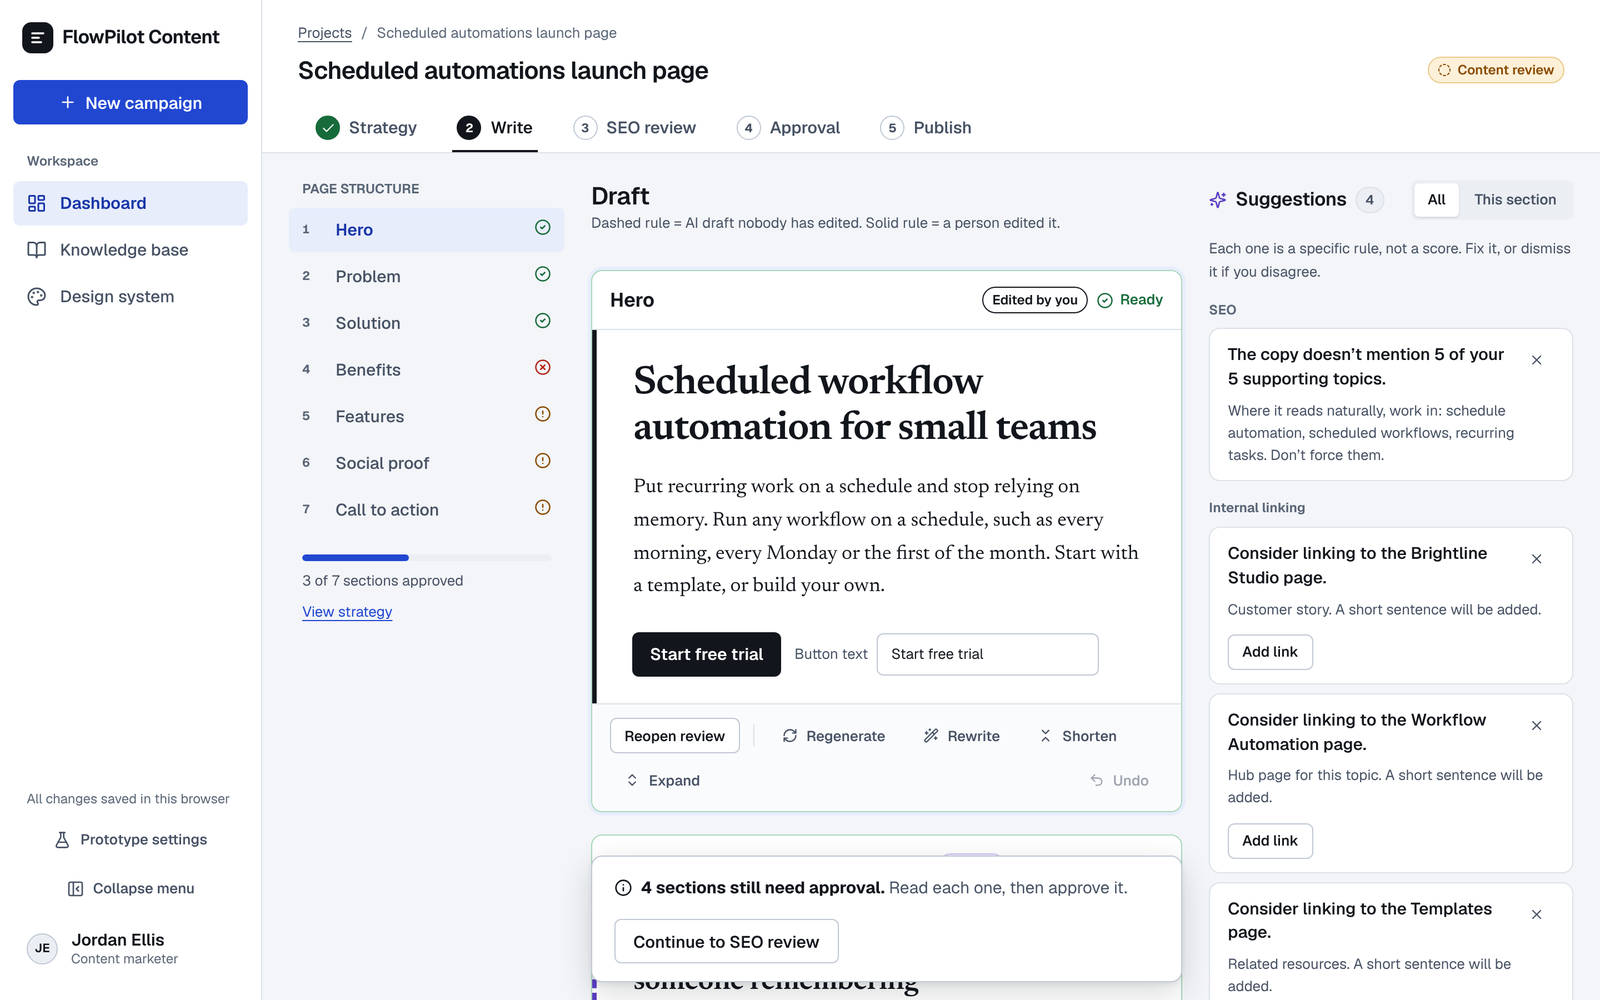Image resolution: width=1600 pixels, height=1000 pixels.
Task: Dismiss the Brightline Studio link suggestion
Action: [x=1537, y=559]
